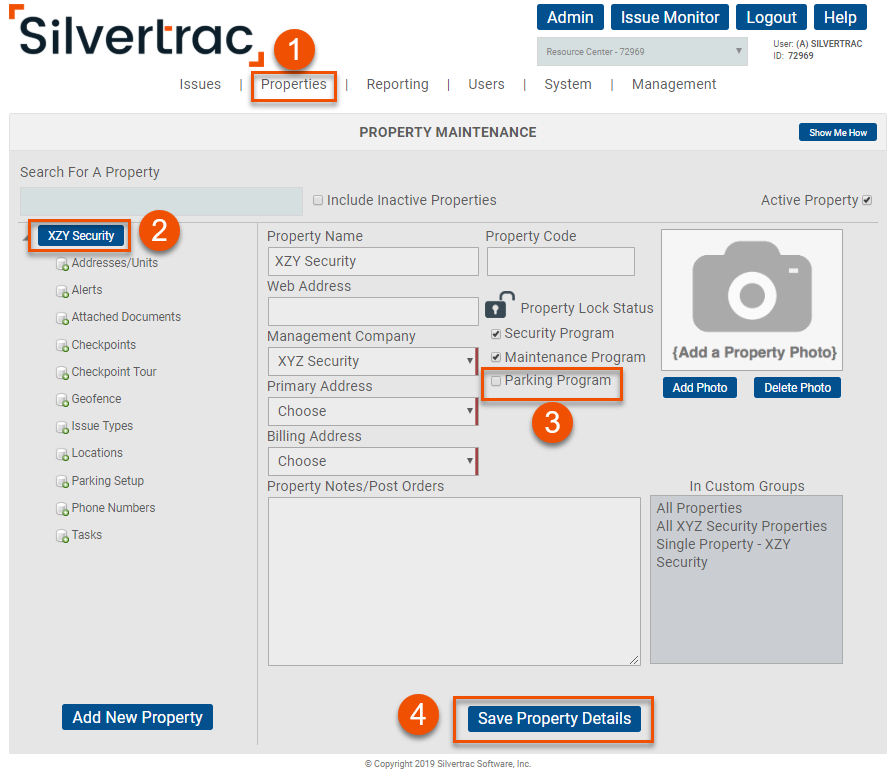Click the Parking Setup tree icon
This screenshot has width=896, height=778.
(62, 482)
